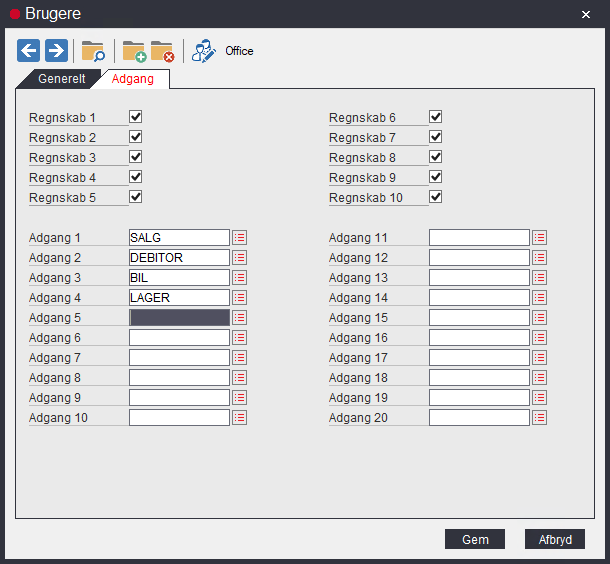Image resolution: width=610 pixels, height=564 pixels.
Task: Click the add new folder icon
Action: click(134, 51)
